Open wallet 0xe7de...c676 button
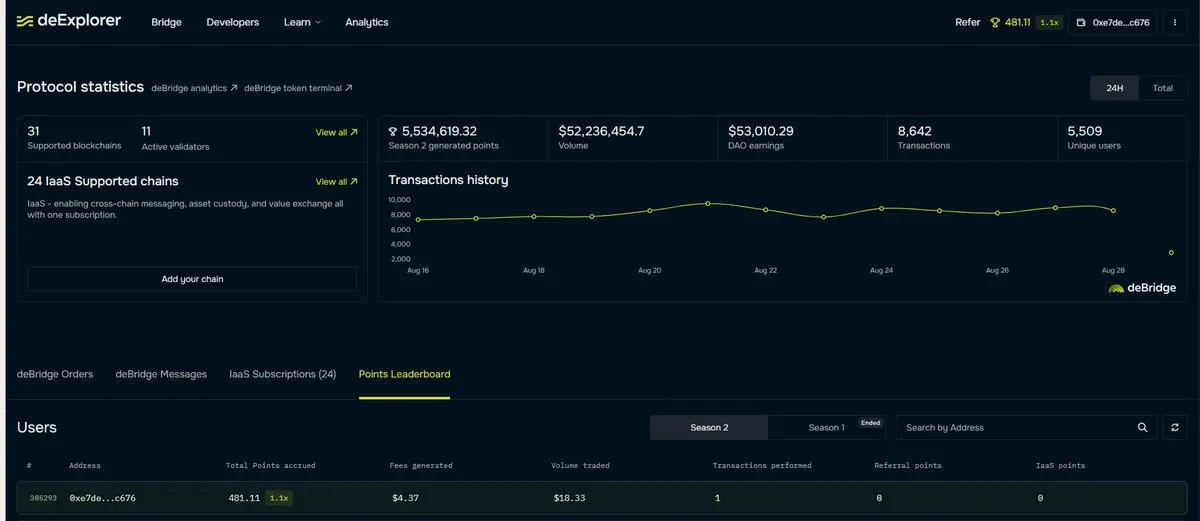This screenshot has height=521, width=1200. [1113, 22]
